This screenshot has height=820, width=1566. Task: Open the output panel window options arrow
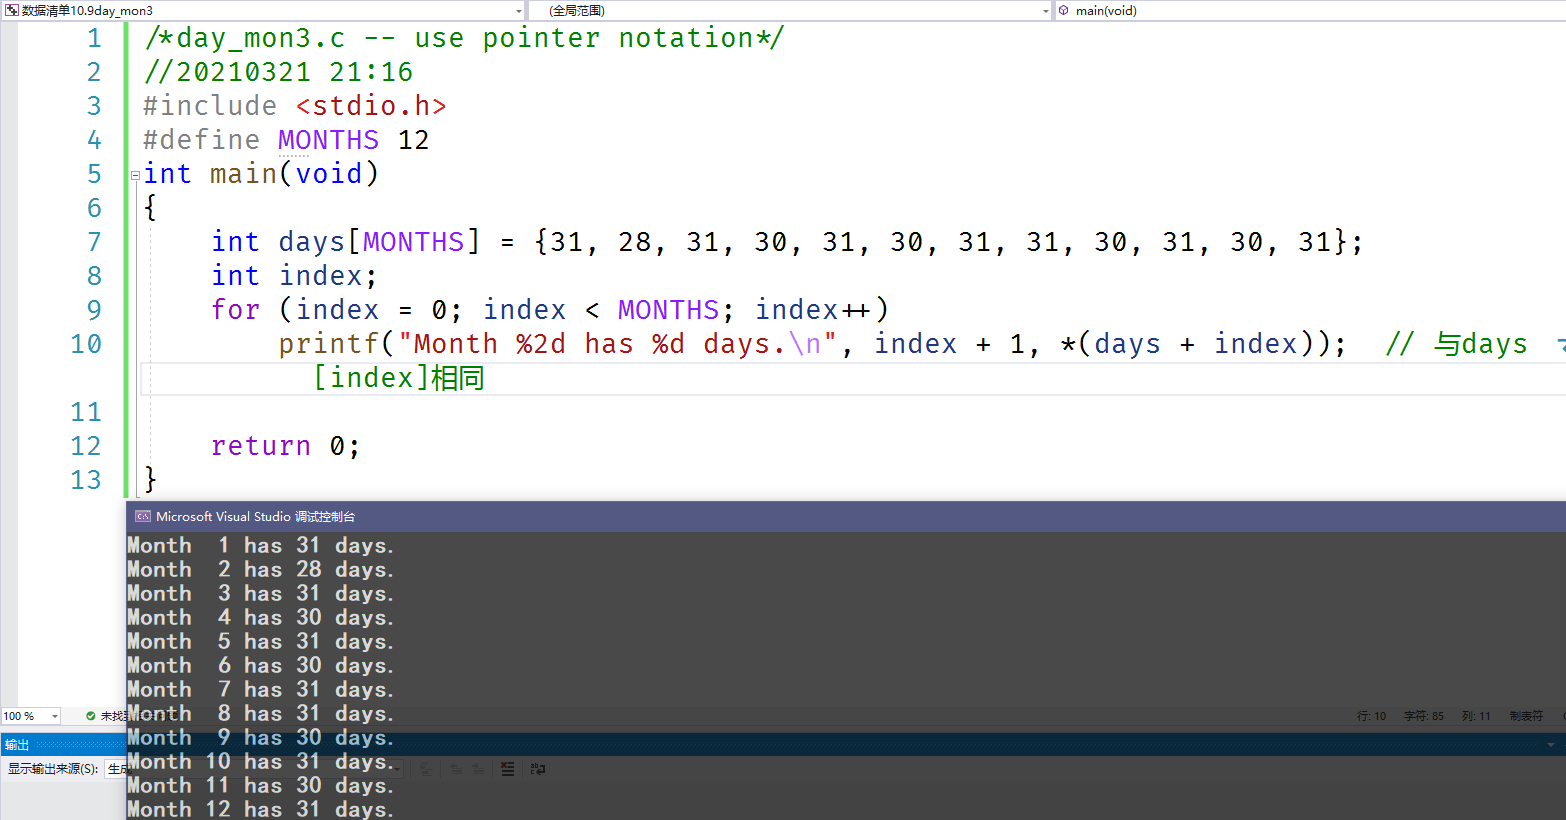click(1551, 745)
